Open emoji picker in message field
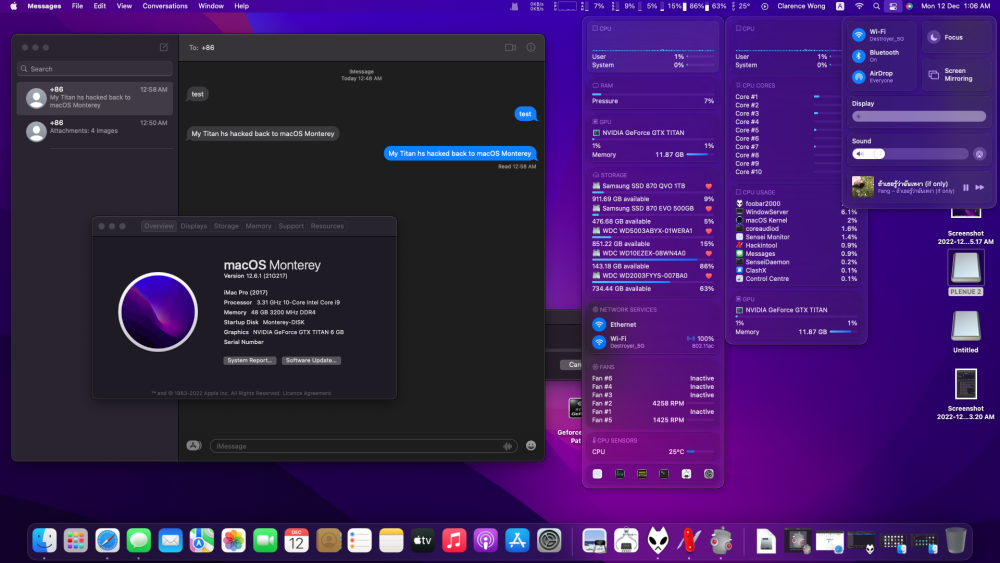 531,446
